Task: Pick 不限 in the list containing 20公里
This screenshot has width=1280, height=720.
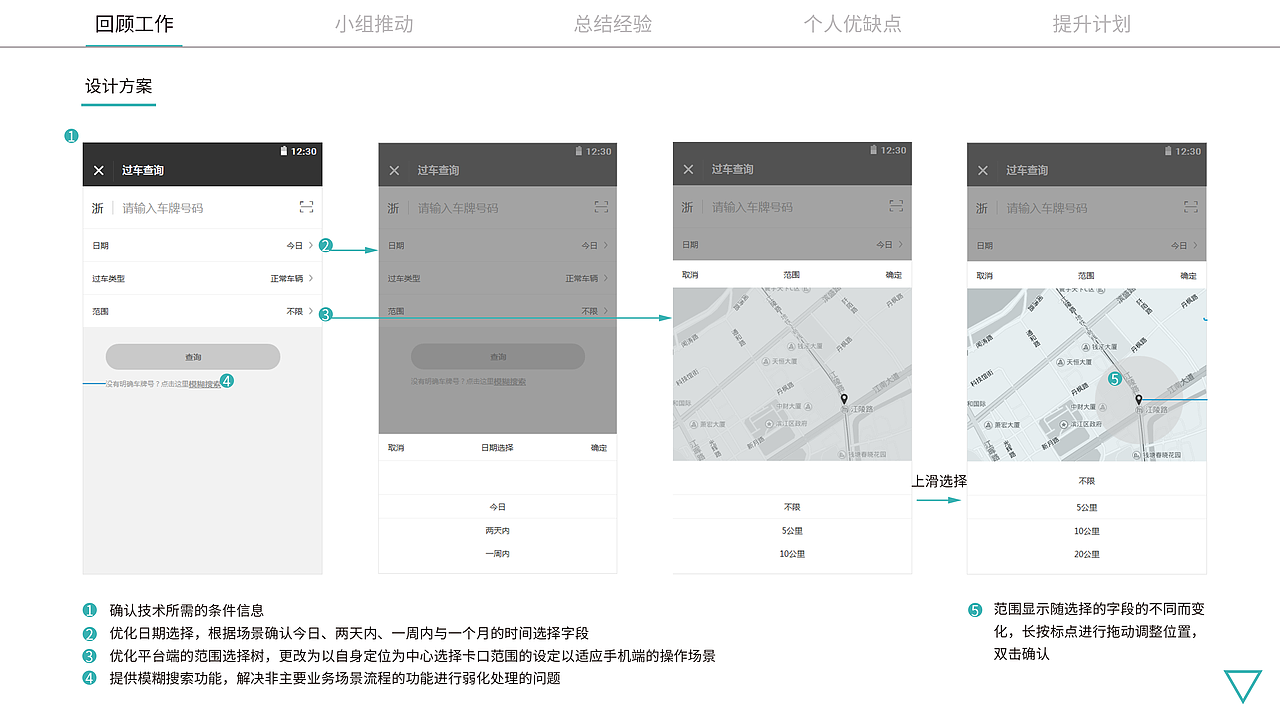Action: click(1087, 481)
